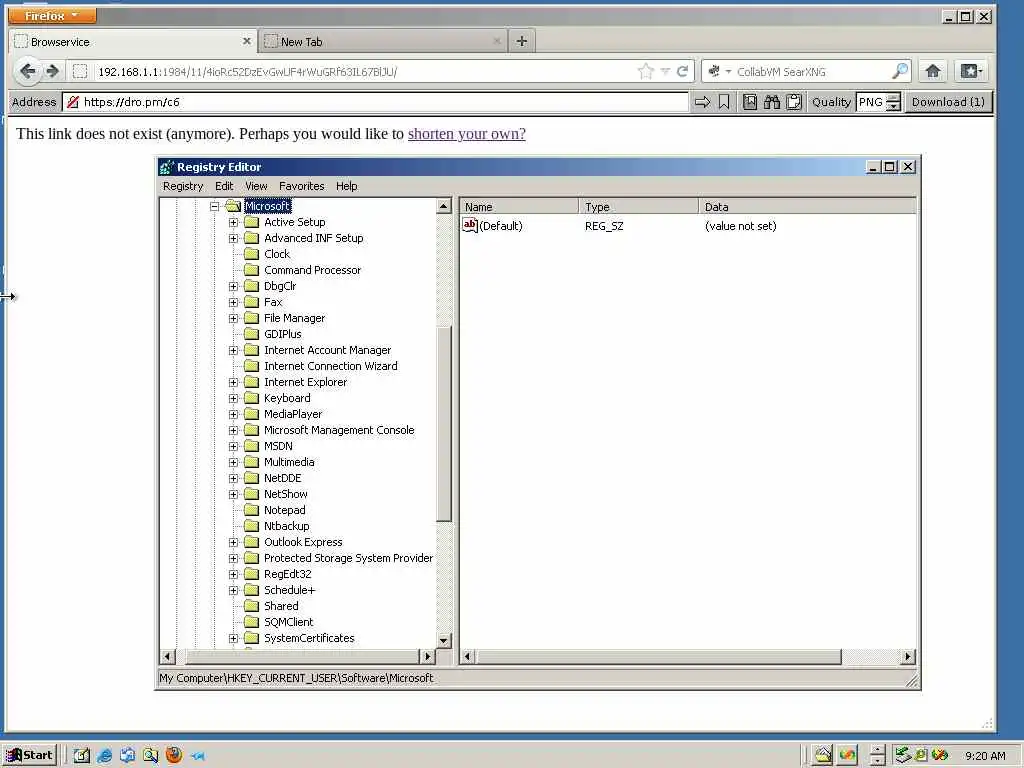Click the Data column header
The height and width of the screenshot is (768, 1024).
point(807,206)
